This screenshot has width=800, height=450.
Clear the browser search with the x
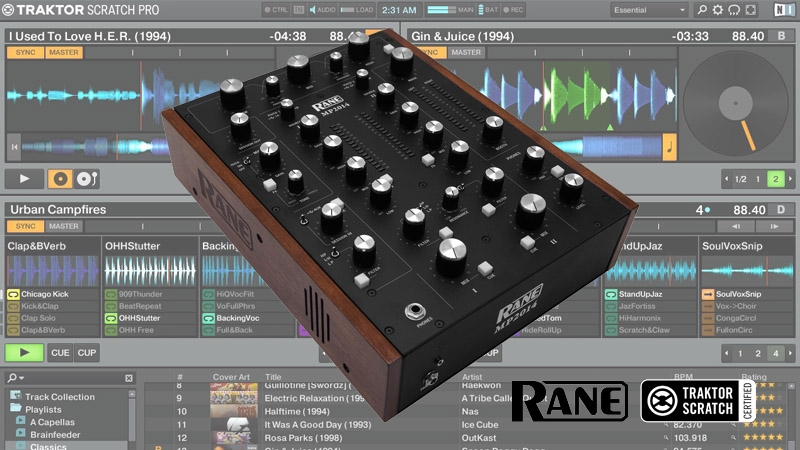[129, 378]
